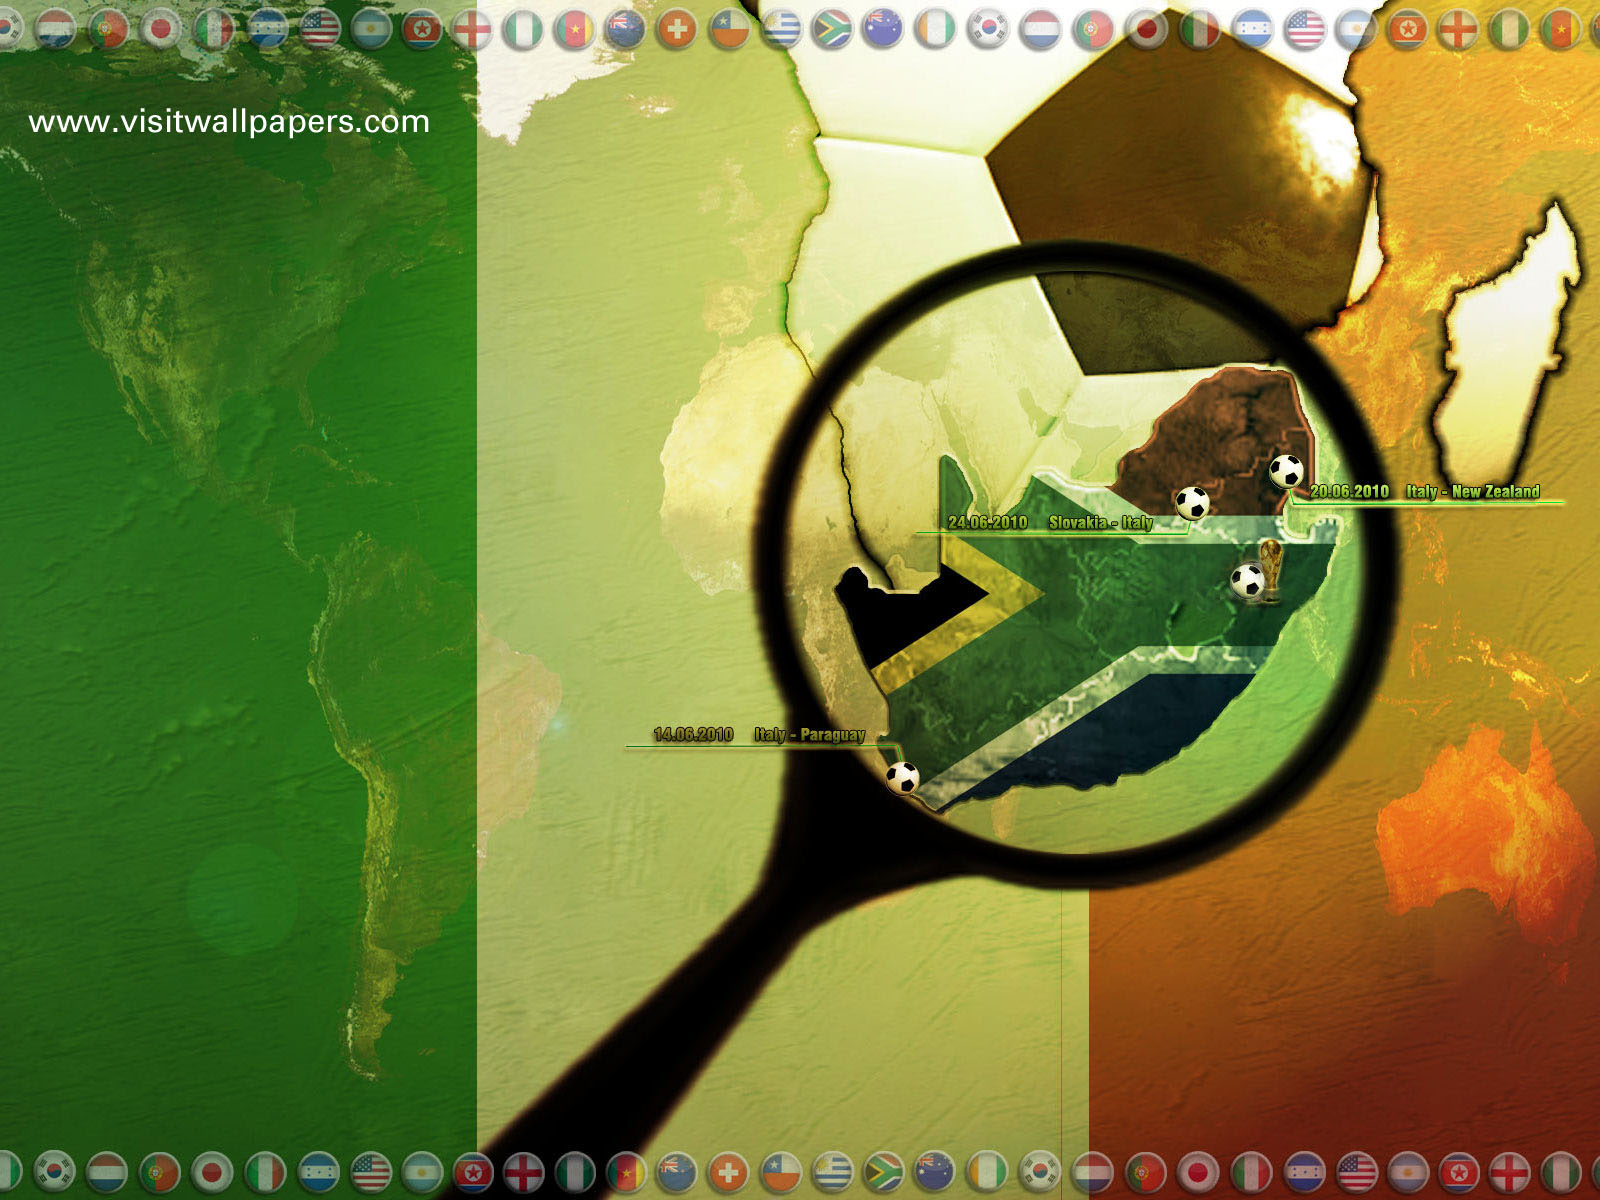Click the soccer ball marker for Slovakia - Italy
The width and height of the screenshot is (1600, 1200).
(1192, 502)
